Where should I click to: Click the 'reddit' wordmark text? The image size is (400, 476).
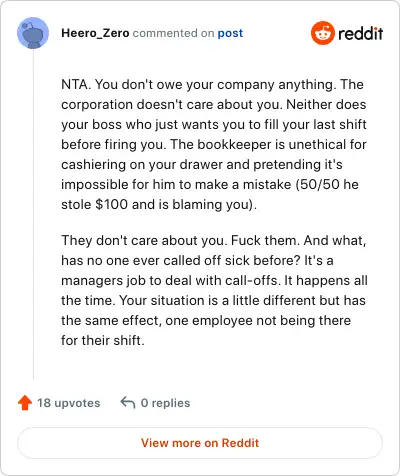[x=361, y=33]
